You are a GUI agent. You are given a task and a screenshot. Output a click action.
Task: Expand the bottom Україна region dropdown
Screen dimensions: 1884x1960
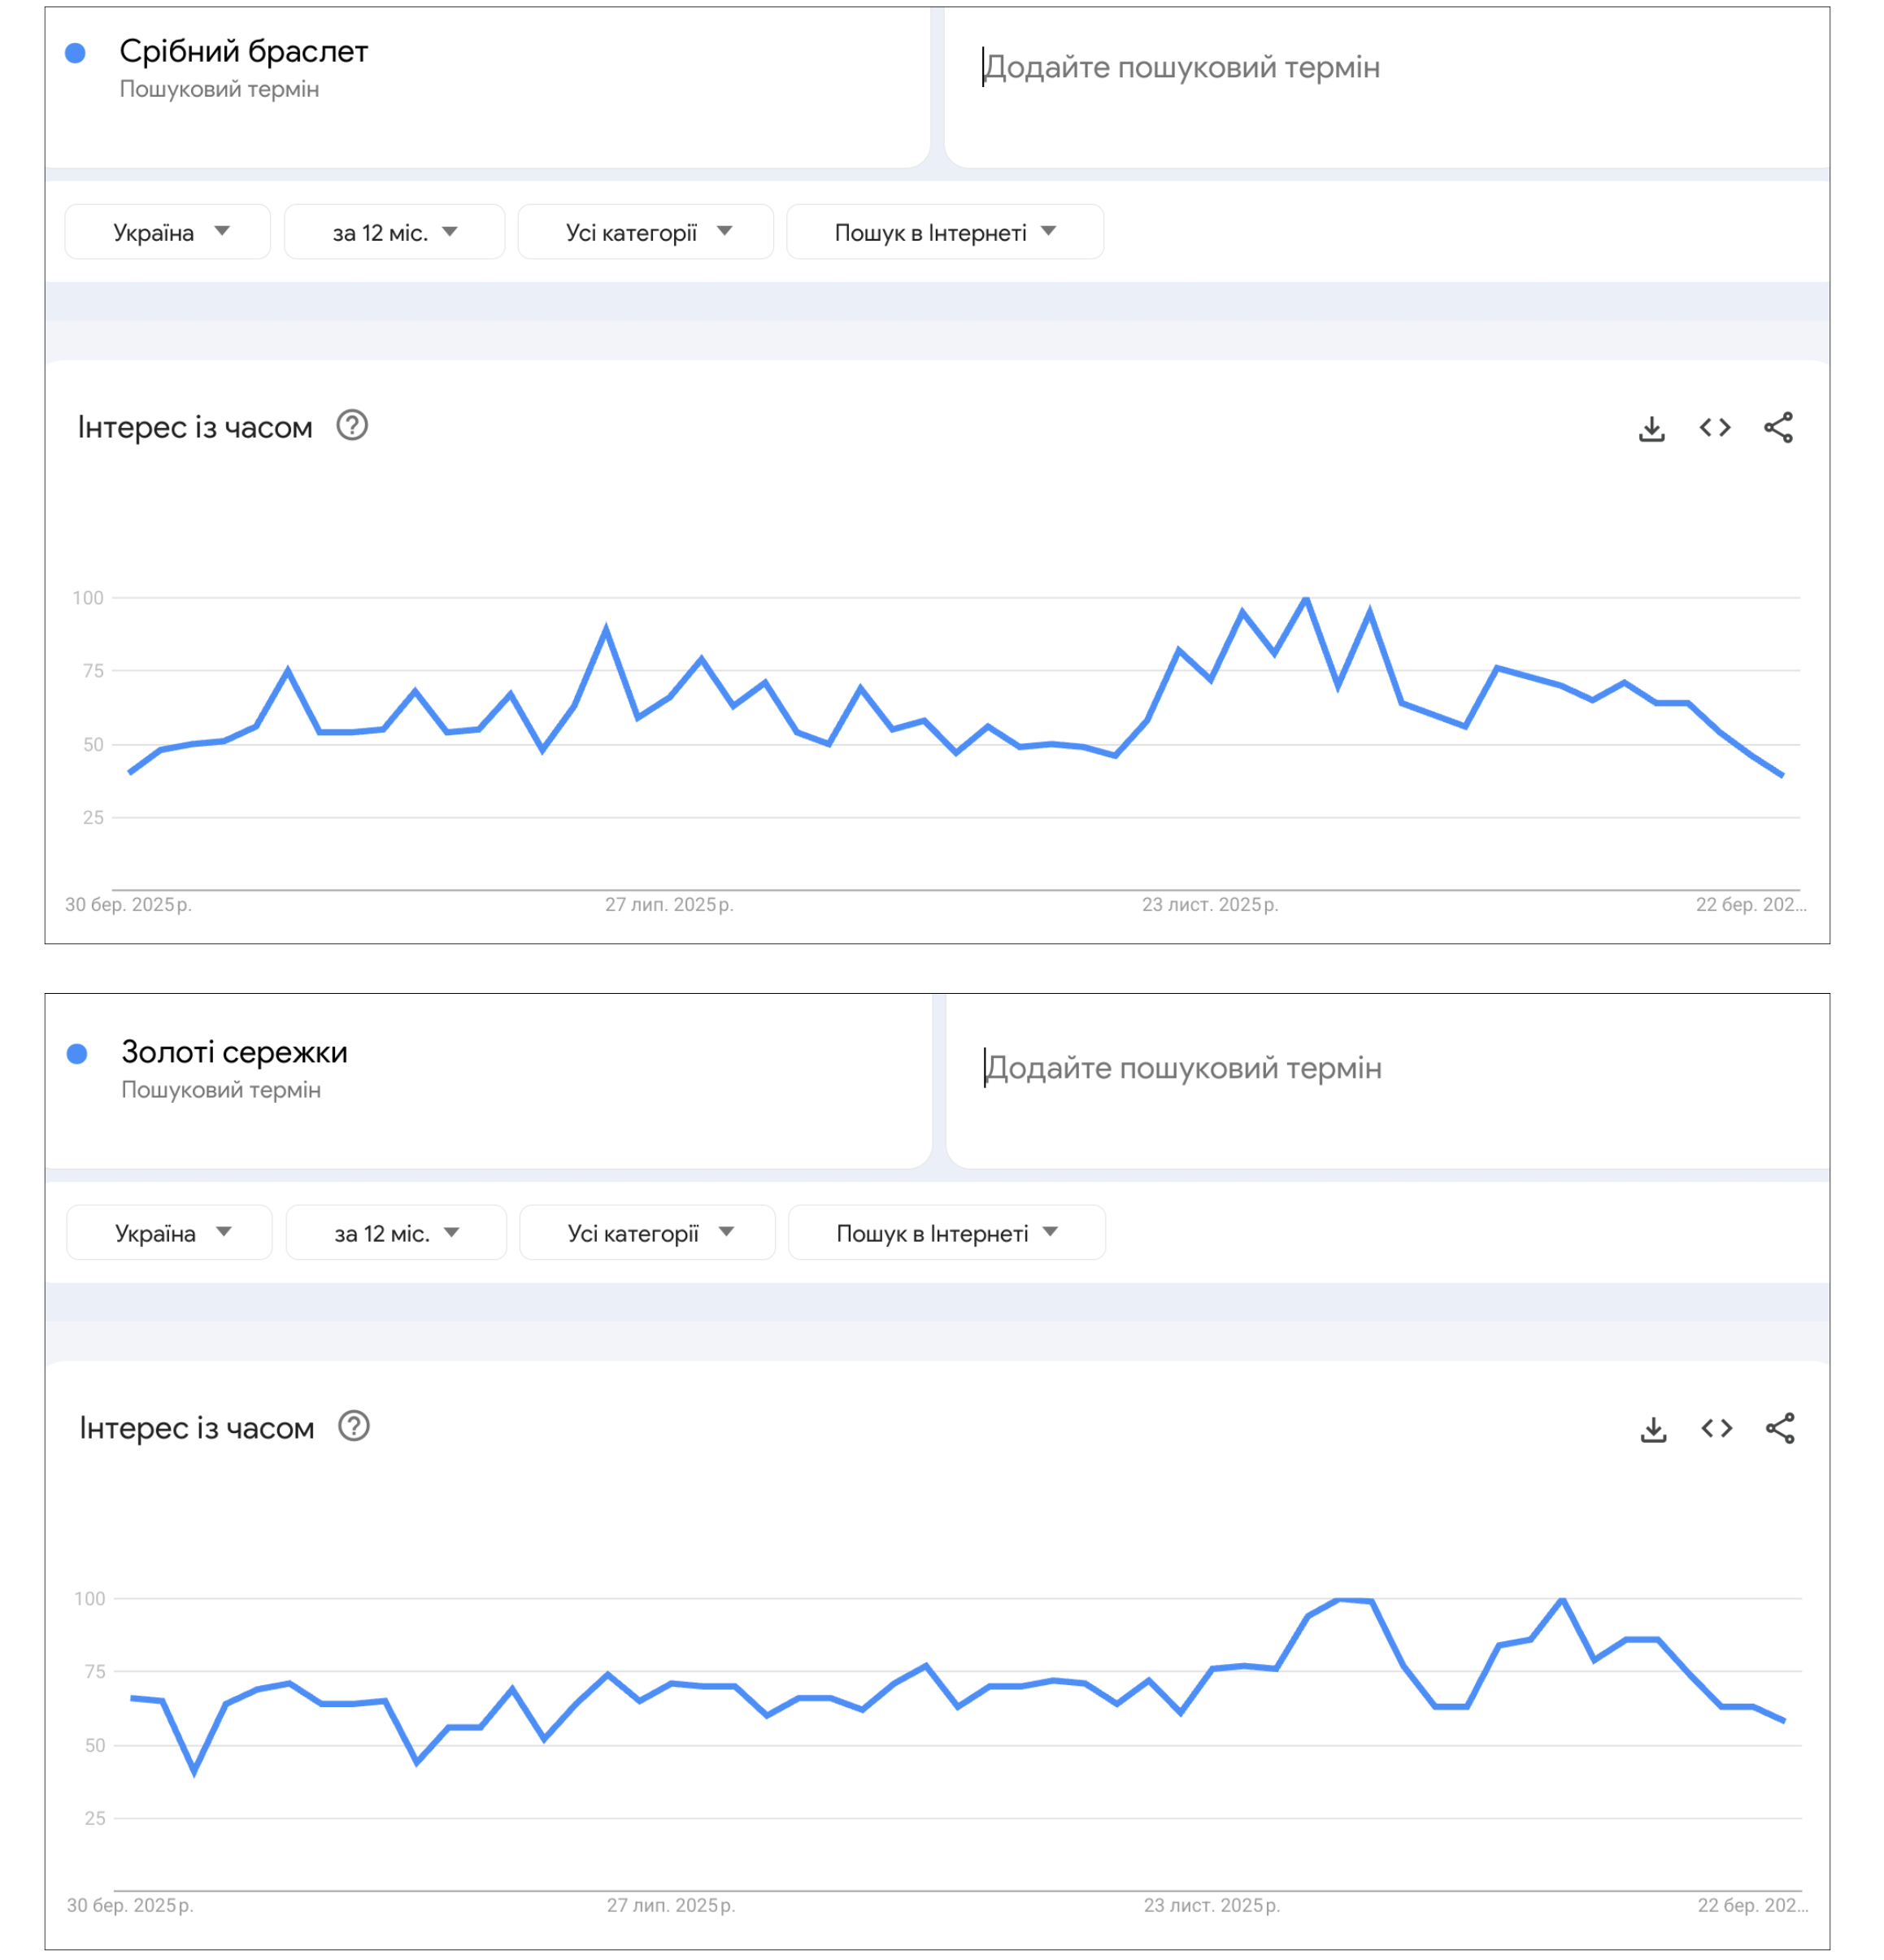click(x=170, y=1233)
